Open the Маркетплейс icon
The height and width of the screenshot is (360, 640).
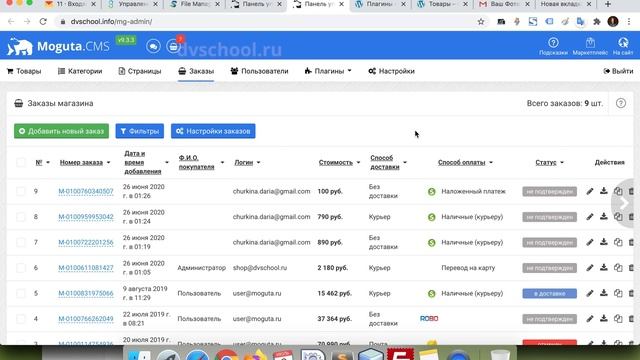tap(590, 46)
